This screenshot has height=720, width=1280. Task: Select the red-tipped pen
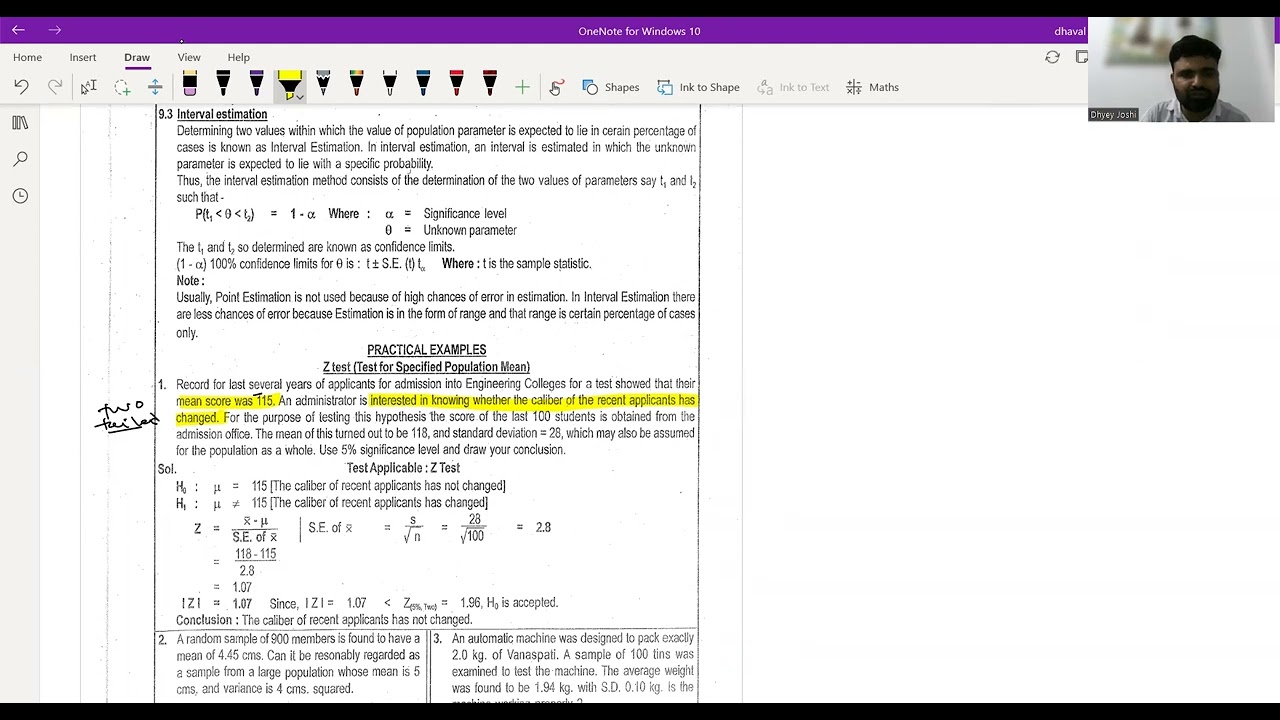(x=456, y=86)
